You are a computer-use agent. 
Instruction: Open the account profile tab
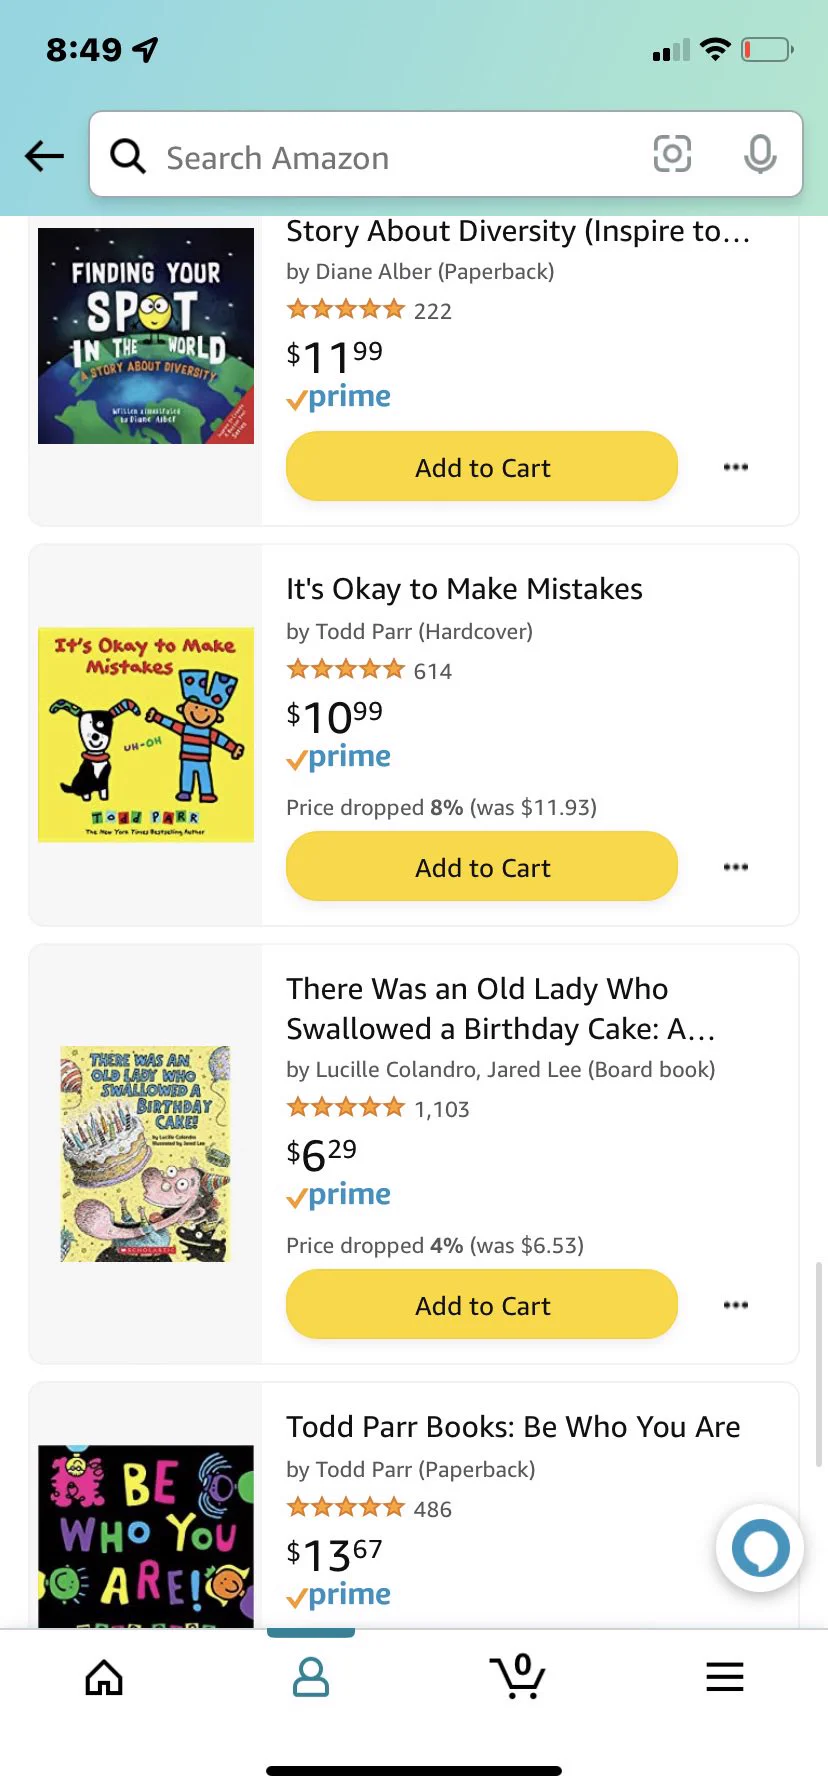pyautogui.click(x=311, y=1677)
